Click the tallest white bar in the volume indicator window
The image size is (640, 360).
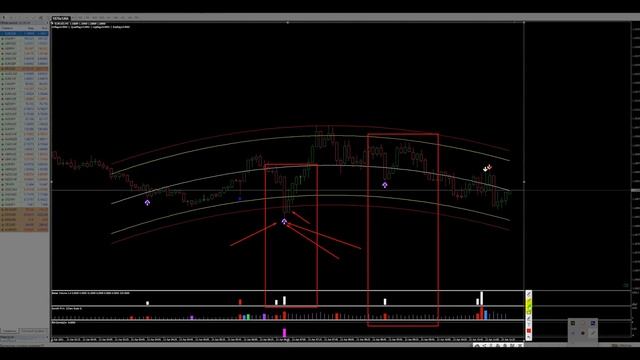[x=482, y=298]
